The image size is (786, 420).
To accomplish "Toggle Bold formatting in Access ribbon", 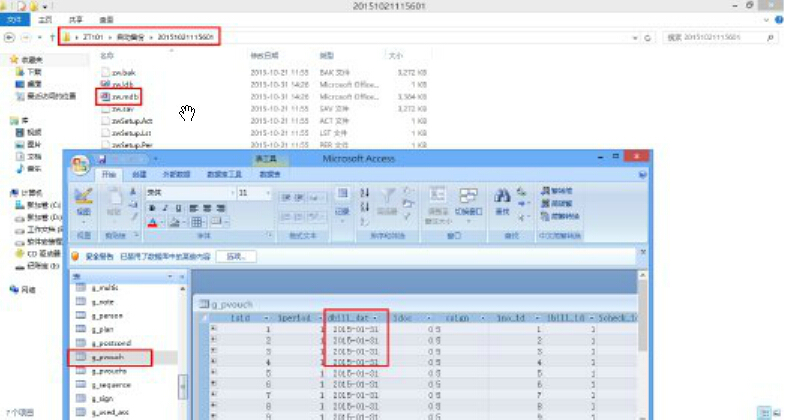I will (152, 207).
